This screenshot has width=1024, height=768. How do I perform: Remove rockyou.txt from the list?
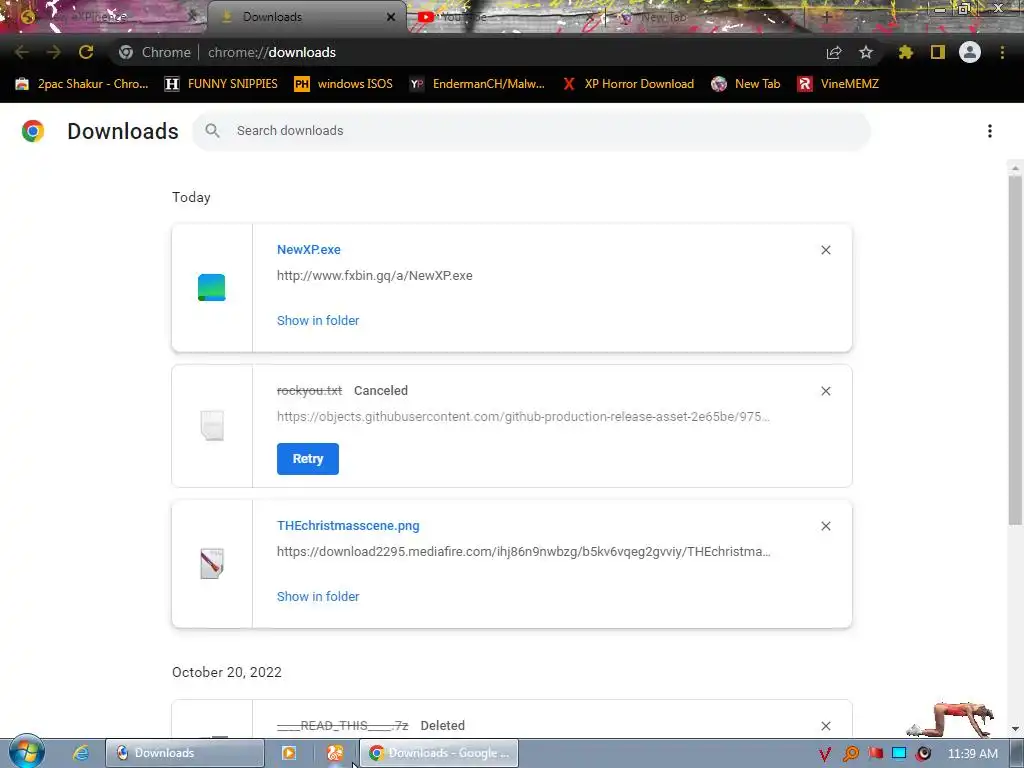pos(826,391)
